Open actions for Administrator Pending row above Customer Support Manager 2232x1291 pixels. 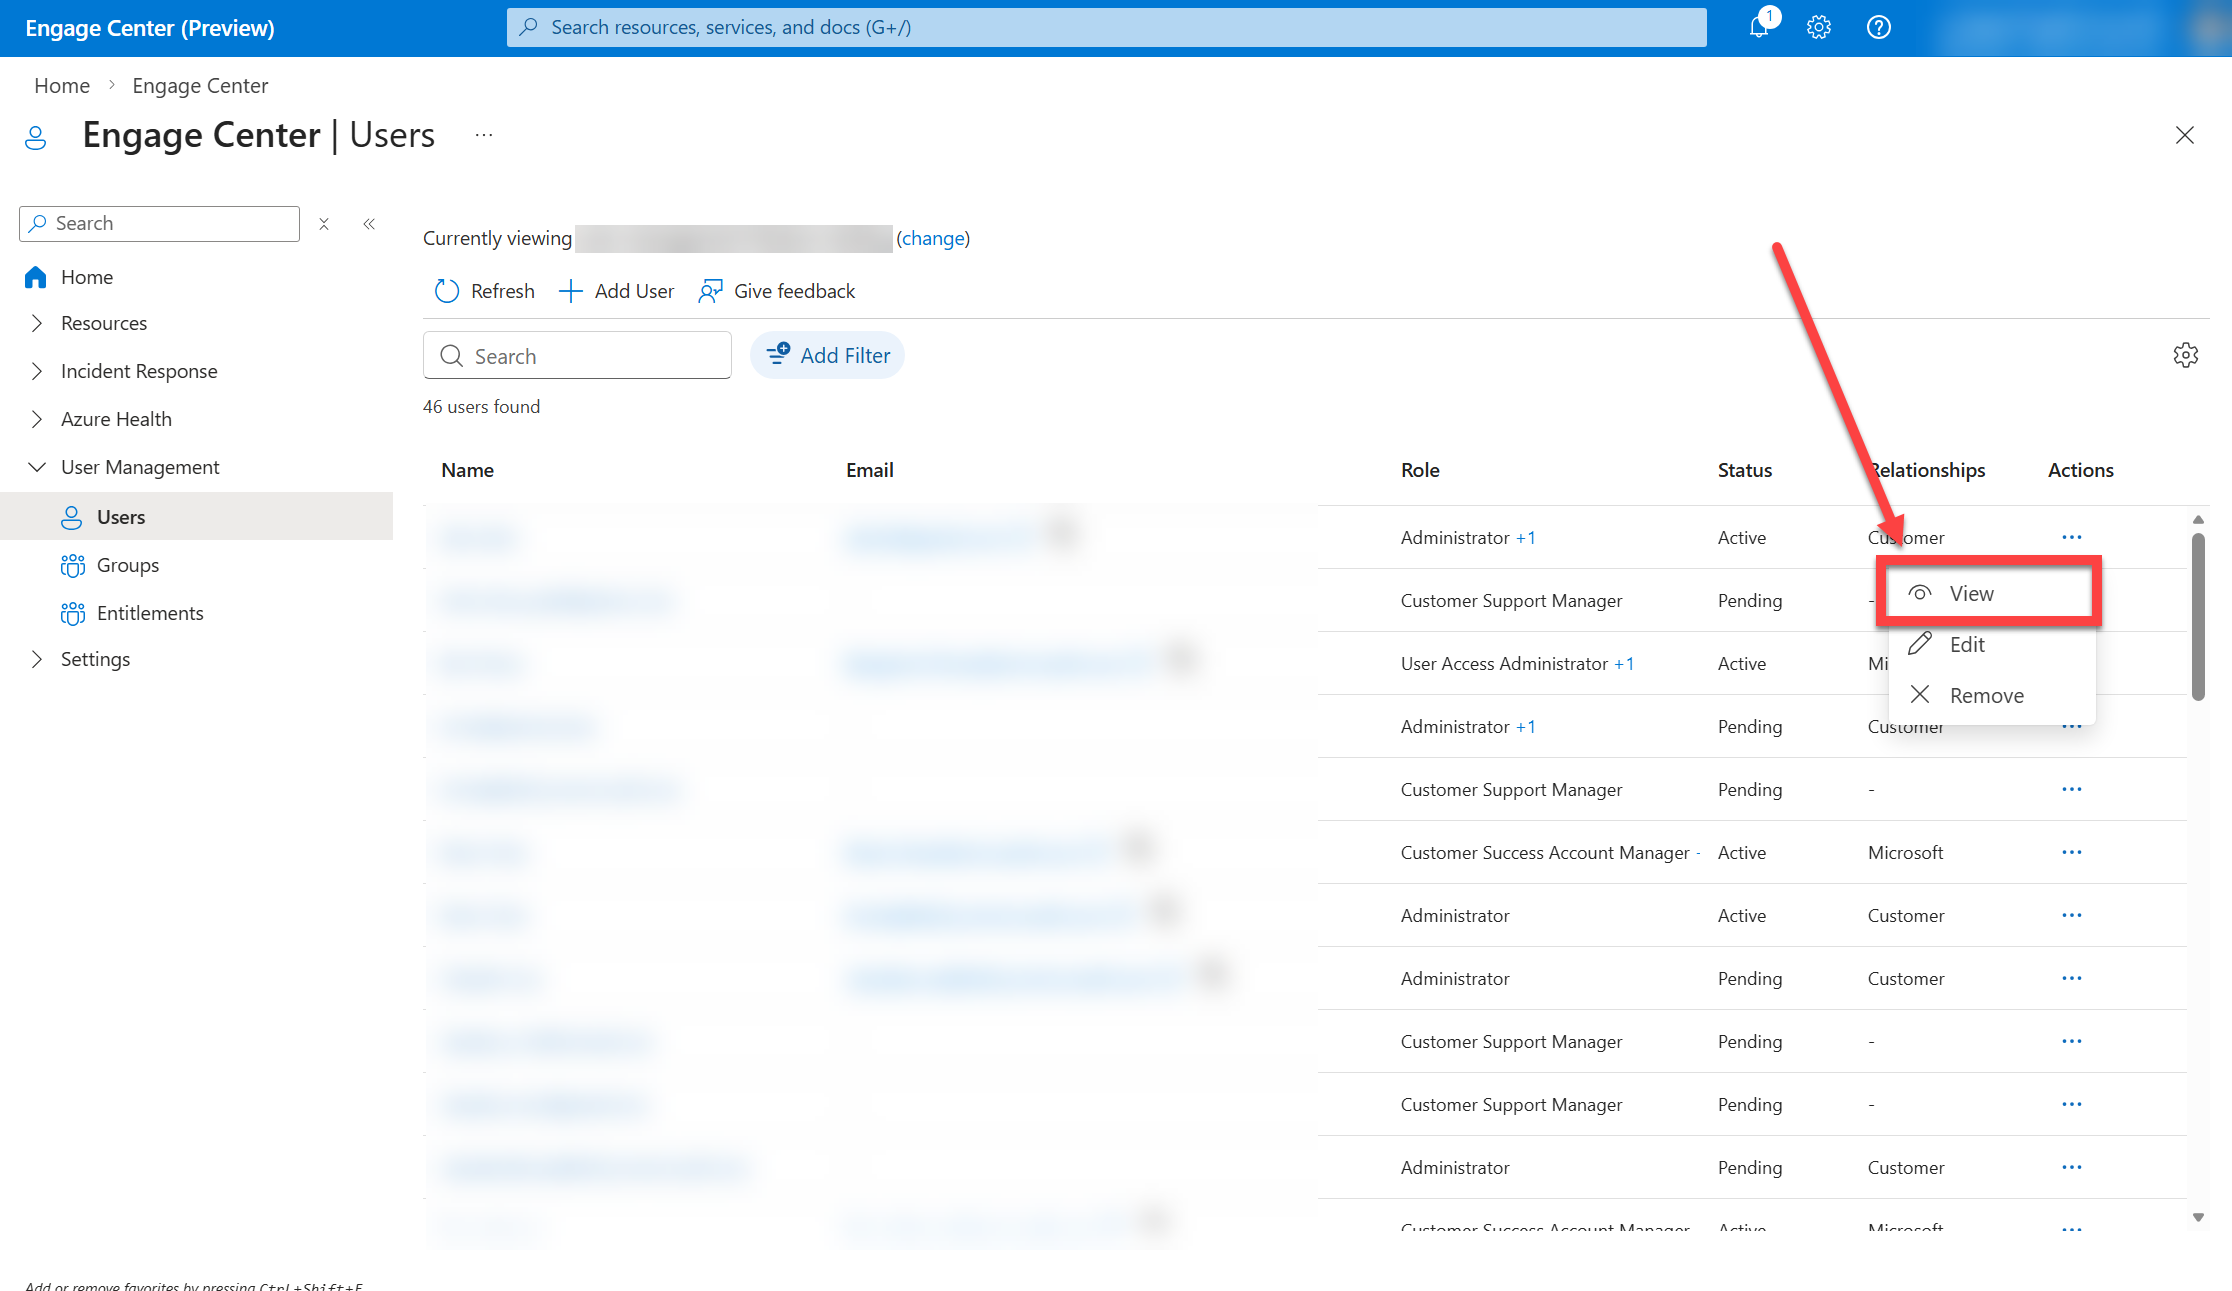pyautogui.click(x=2071, y=978)
